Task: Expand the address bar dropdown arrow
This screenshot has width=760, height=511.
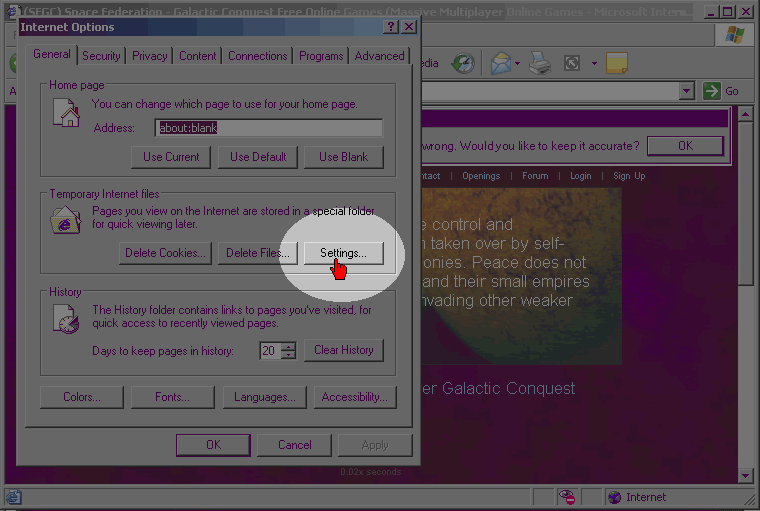Action: pos(686,91)
